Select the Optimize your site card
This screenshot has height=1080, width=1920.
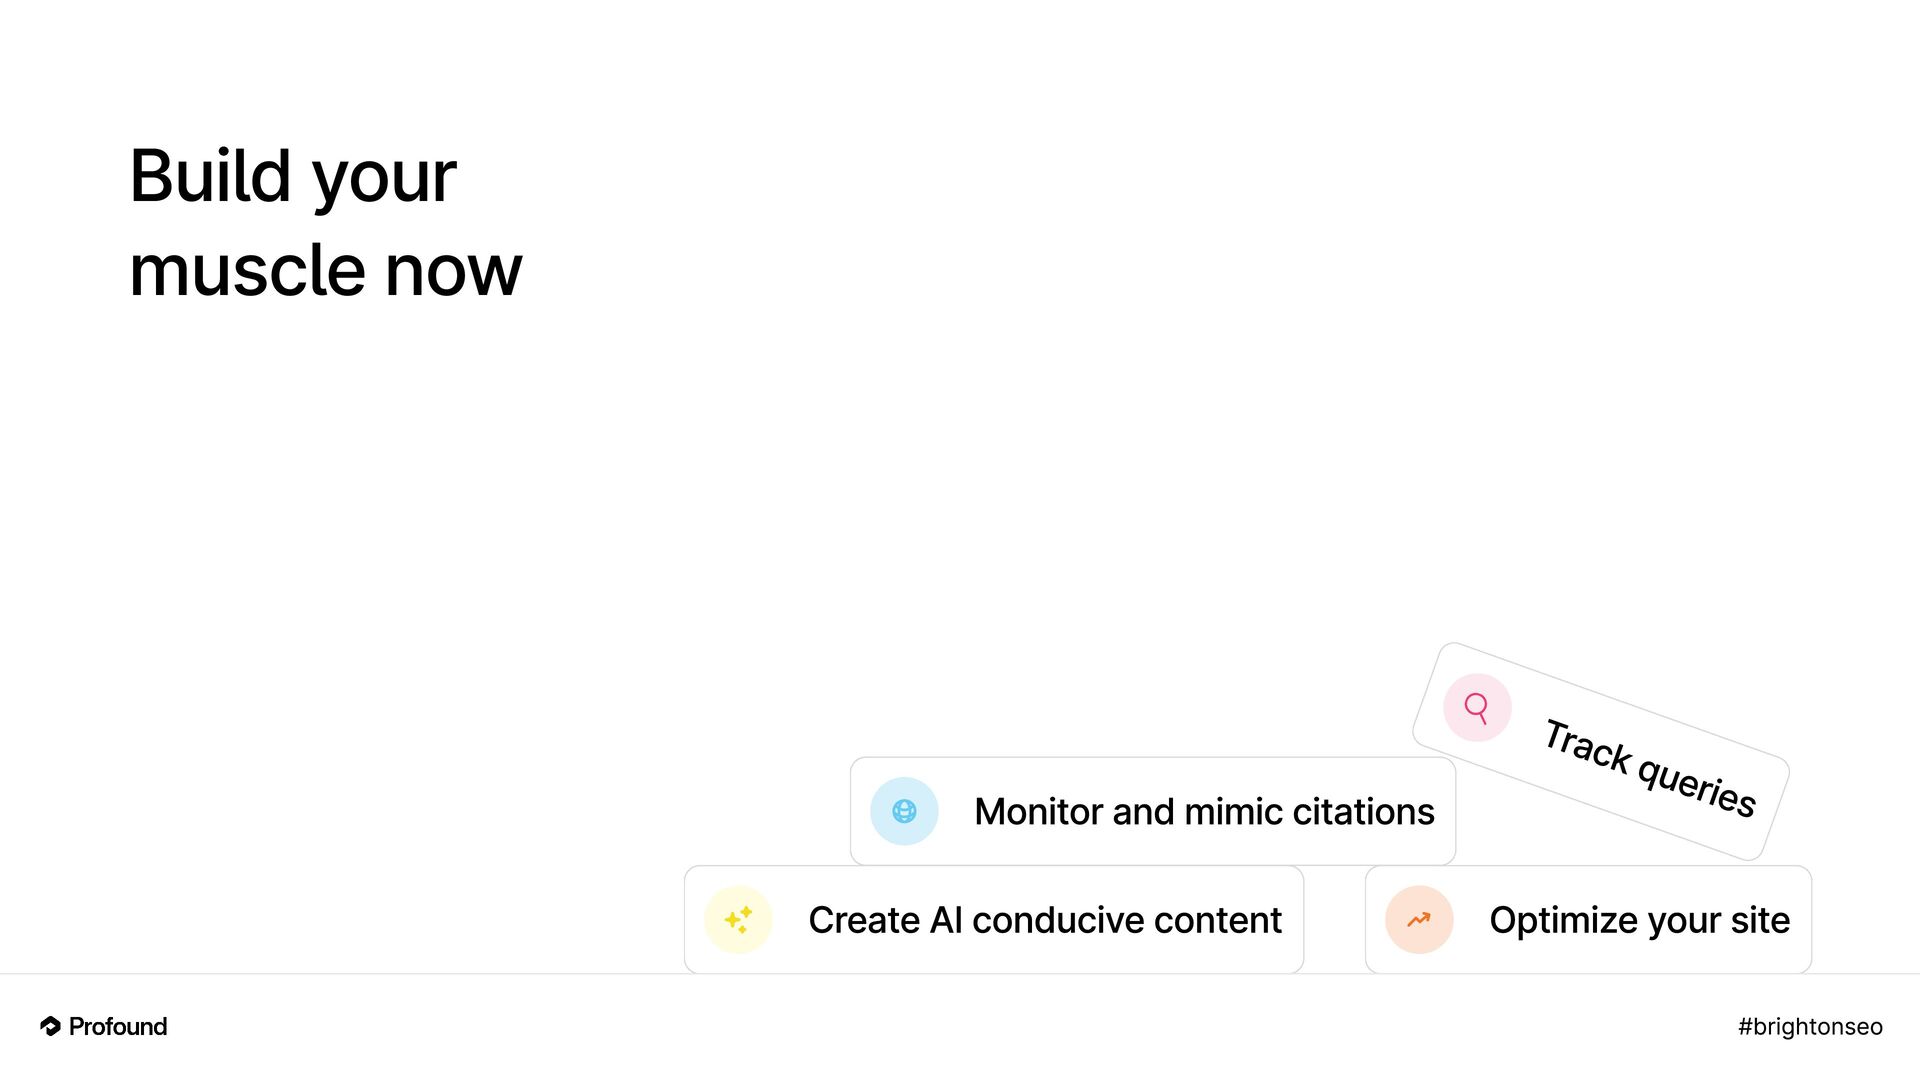pos(1588,919)
